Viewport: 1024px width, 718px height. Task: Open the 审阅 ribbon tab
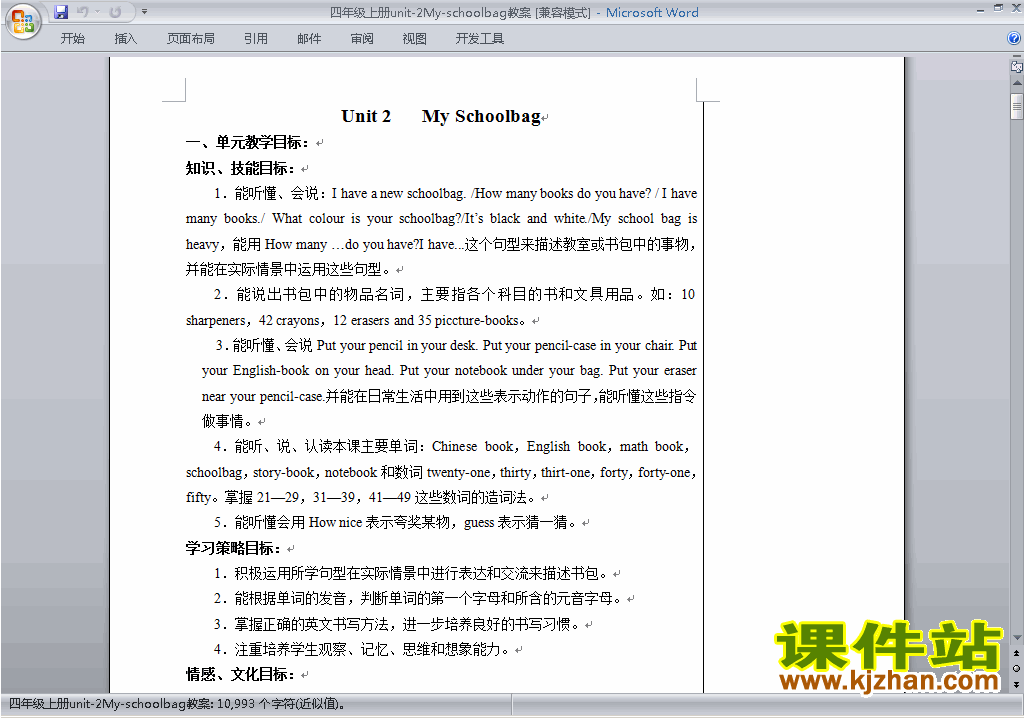[x=362, y=39]
